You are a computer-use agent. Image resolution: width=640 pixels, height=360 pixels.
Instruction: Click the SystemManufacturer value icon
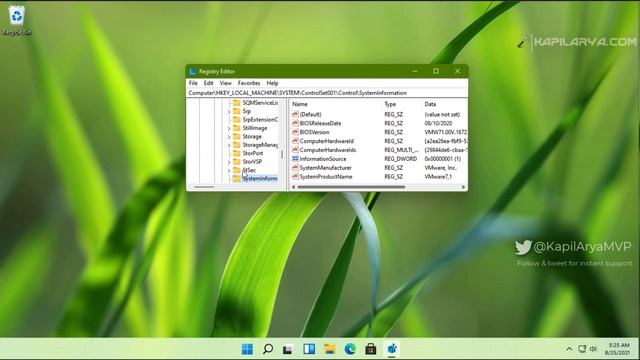coord(295,168)
